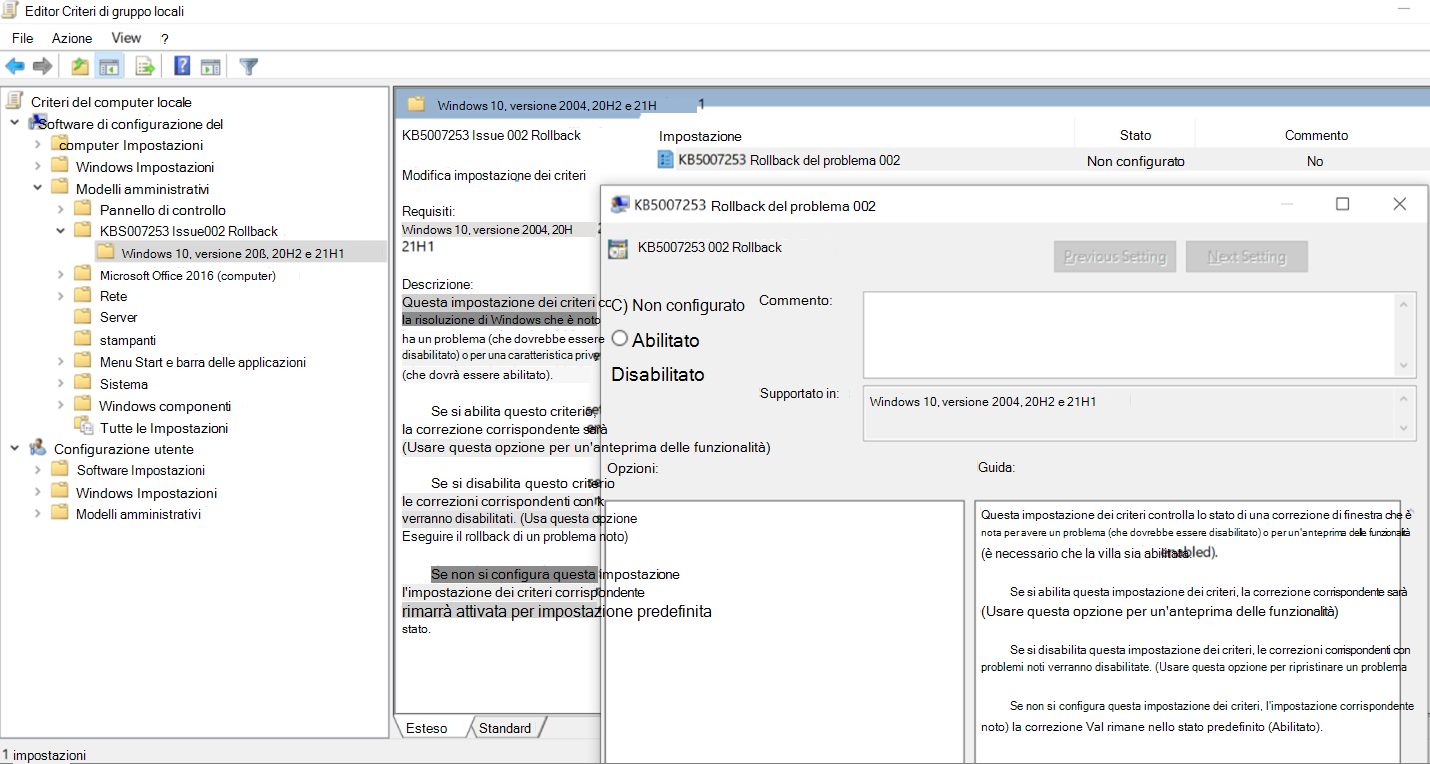Collapse the Software di configurazione node

tap(15, 123)
